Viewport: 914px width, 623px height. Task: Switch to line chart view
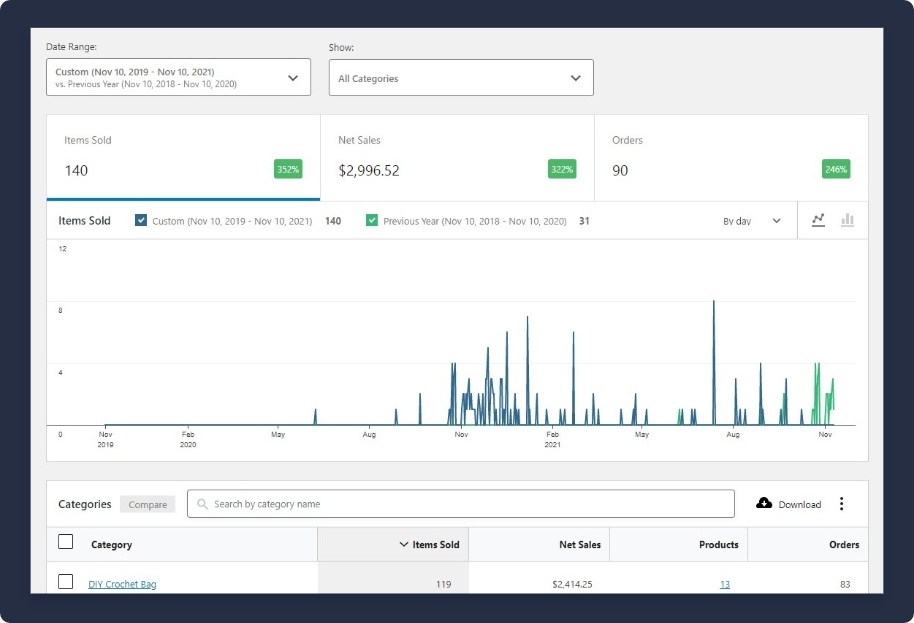(x=818, y=220)
